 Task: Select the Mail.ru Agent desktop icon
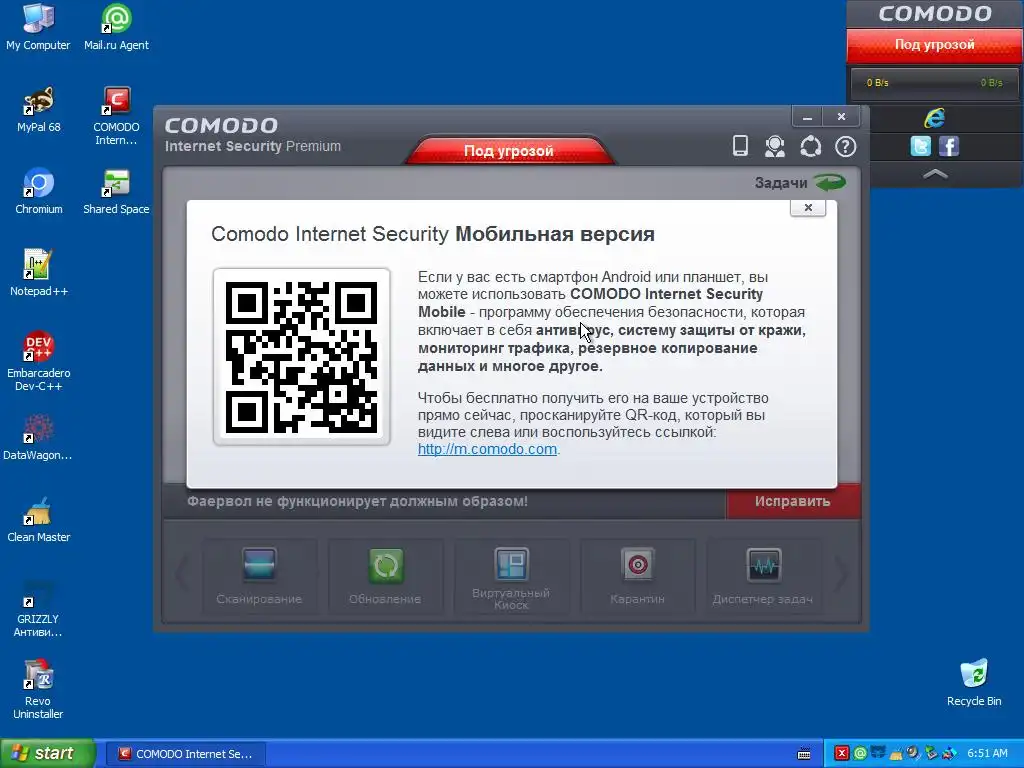[116, 27]
